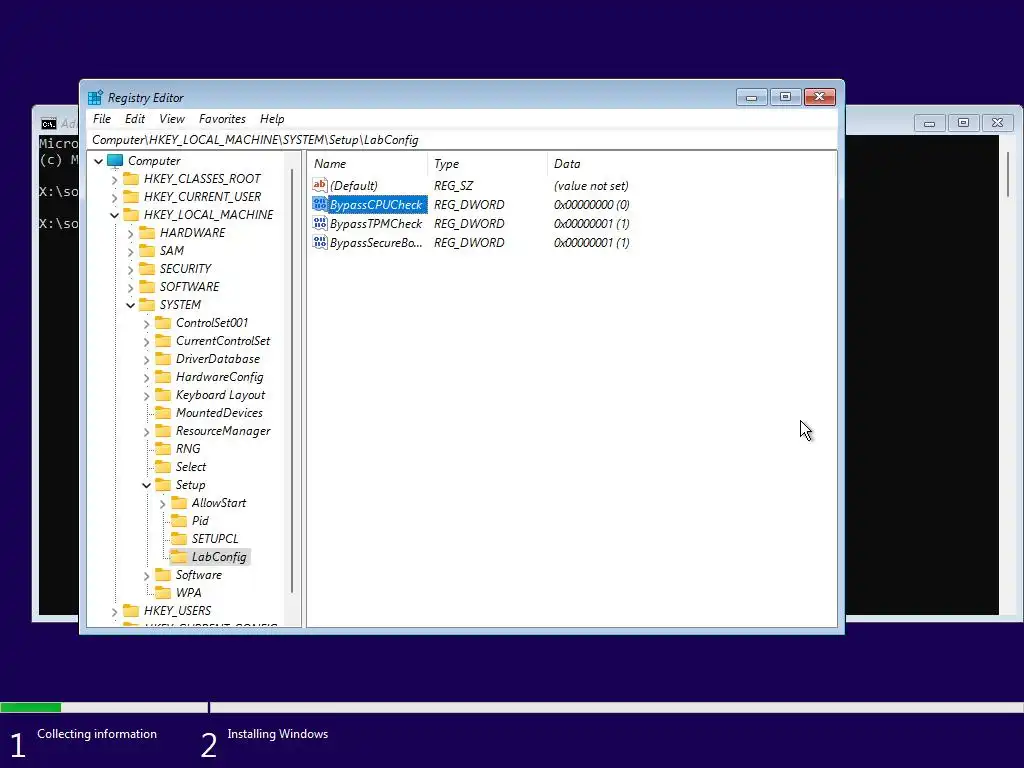
Task: Click the Command Prompt window title icon
Action: pos(49,124)
